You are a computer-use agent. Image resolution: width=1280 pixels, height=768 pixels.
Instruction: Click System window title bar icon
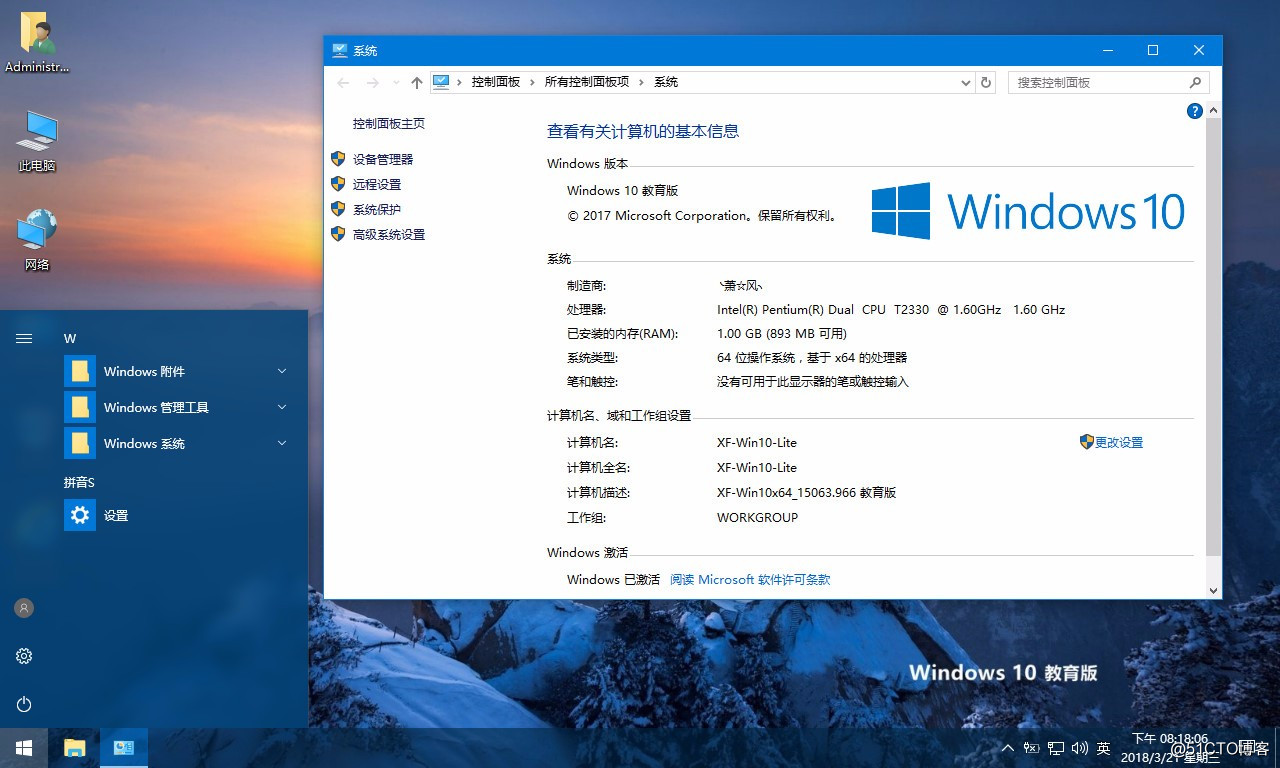click(x=340, y=50)
